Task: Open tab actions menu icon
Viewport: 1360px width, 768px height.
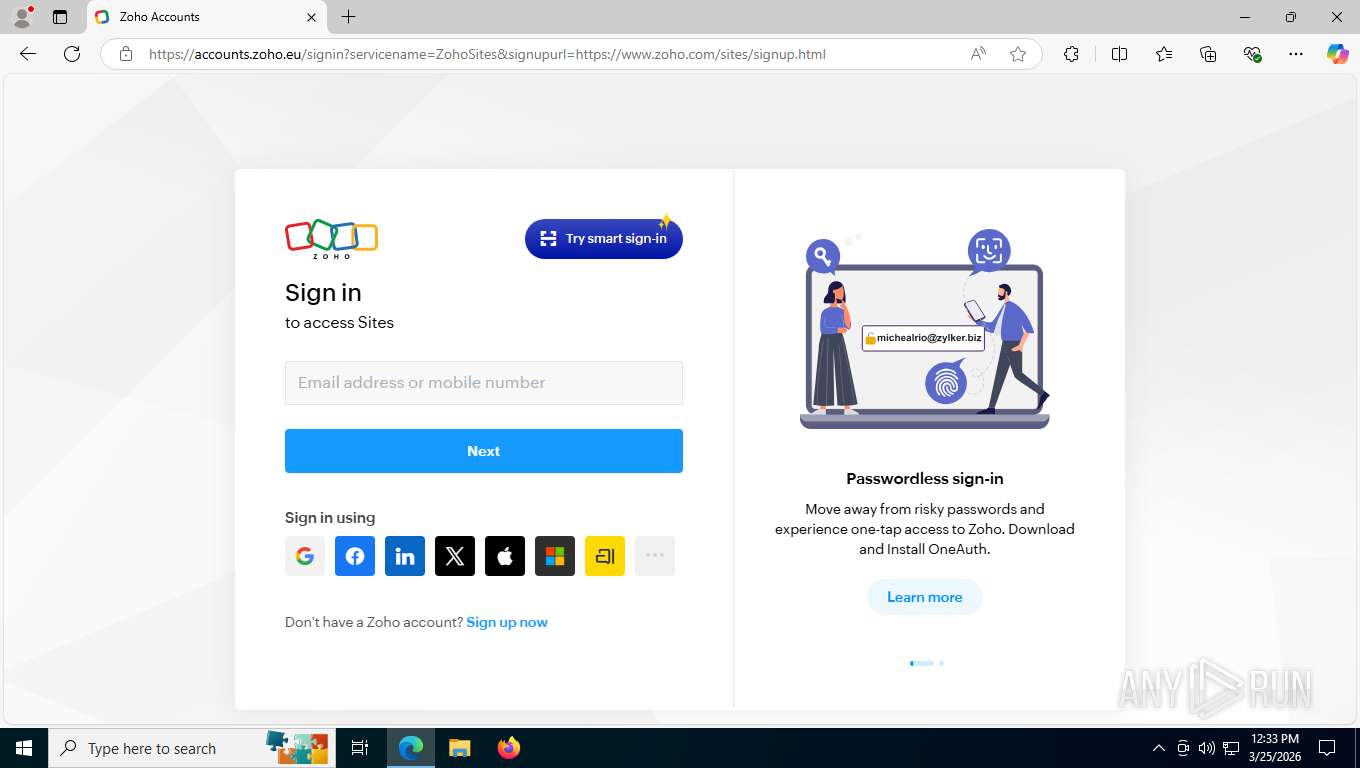Action: pos(60,17)
